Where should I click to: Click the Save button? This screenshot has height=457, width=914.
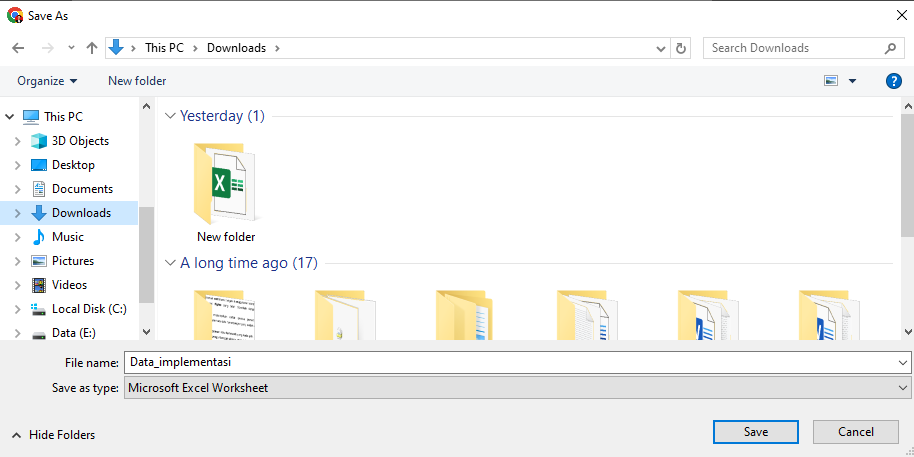(755, 432)
